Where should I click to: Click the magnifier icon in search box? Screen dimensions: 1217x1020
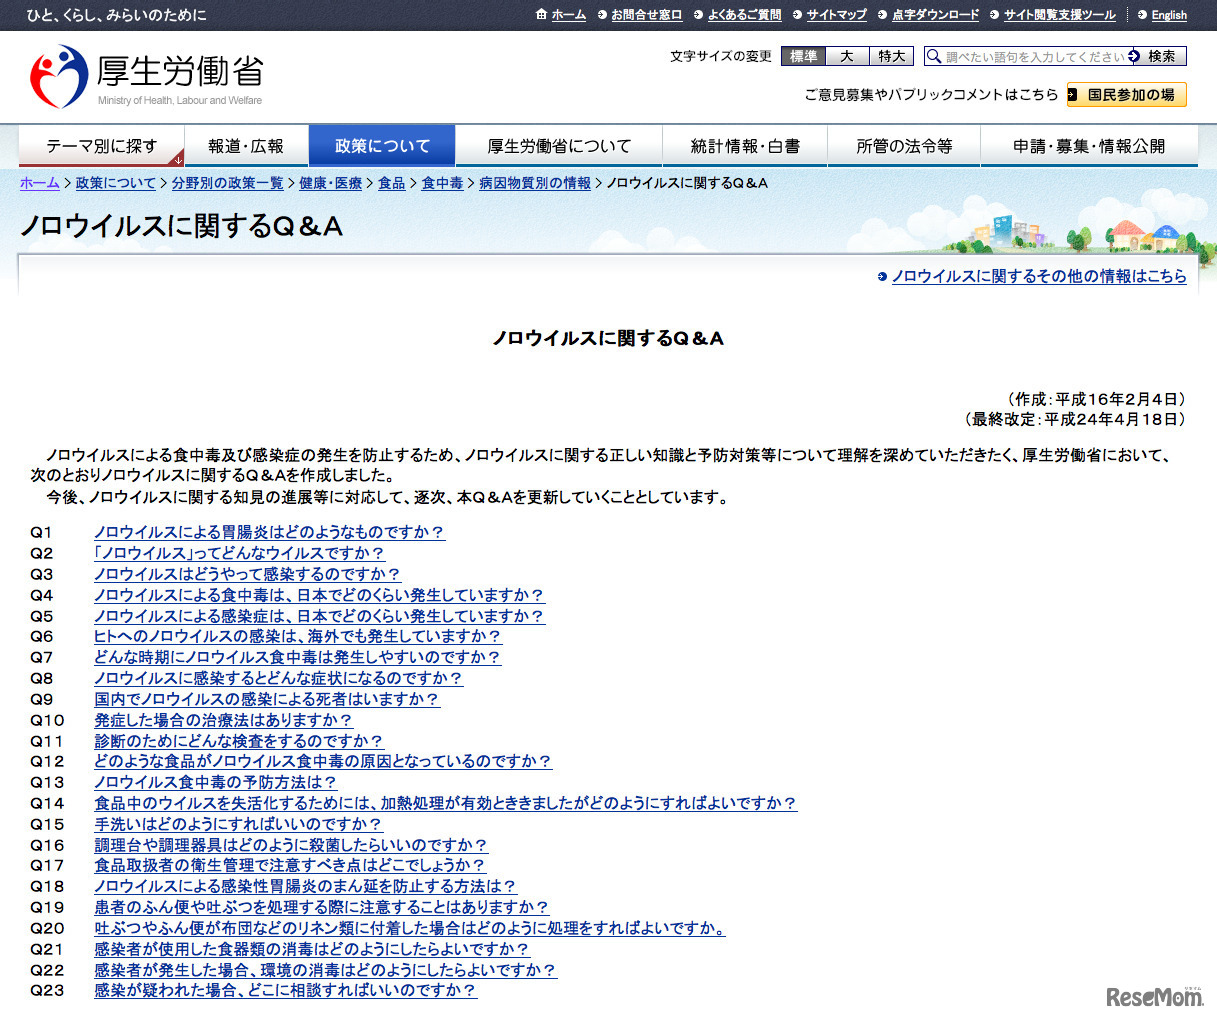[934, 57]
